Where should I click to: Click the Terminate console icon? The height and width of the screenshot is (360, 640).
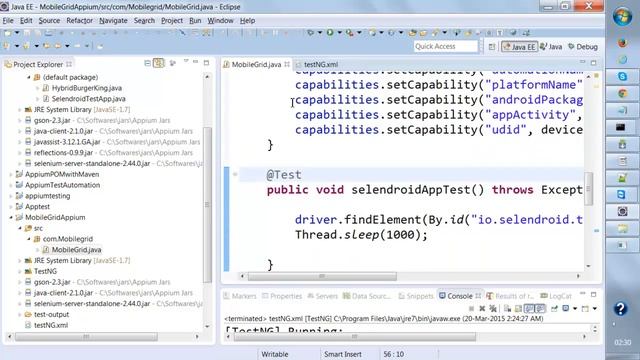tap(471, 309)
